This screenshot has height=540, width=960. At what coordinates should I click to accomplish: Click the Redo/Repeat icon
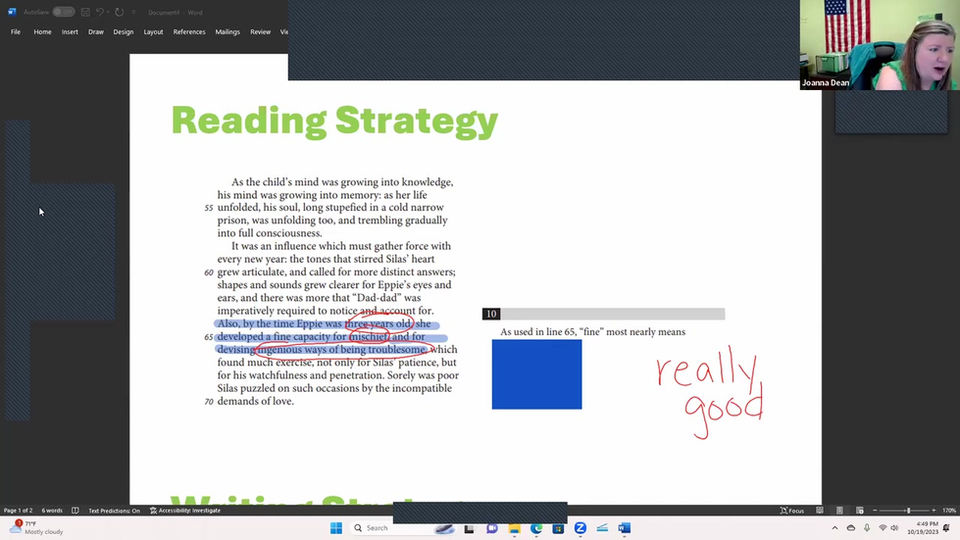(x=119, y=12)
